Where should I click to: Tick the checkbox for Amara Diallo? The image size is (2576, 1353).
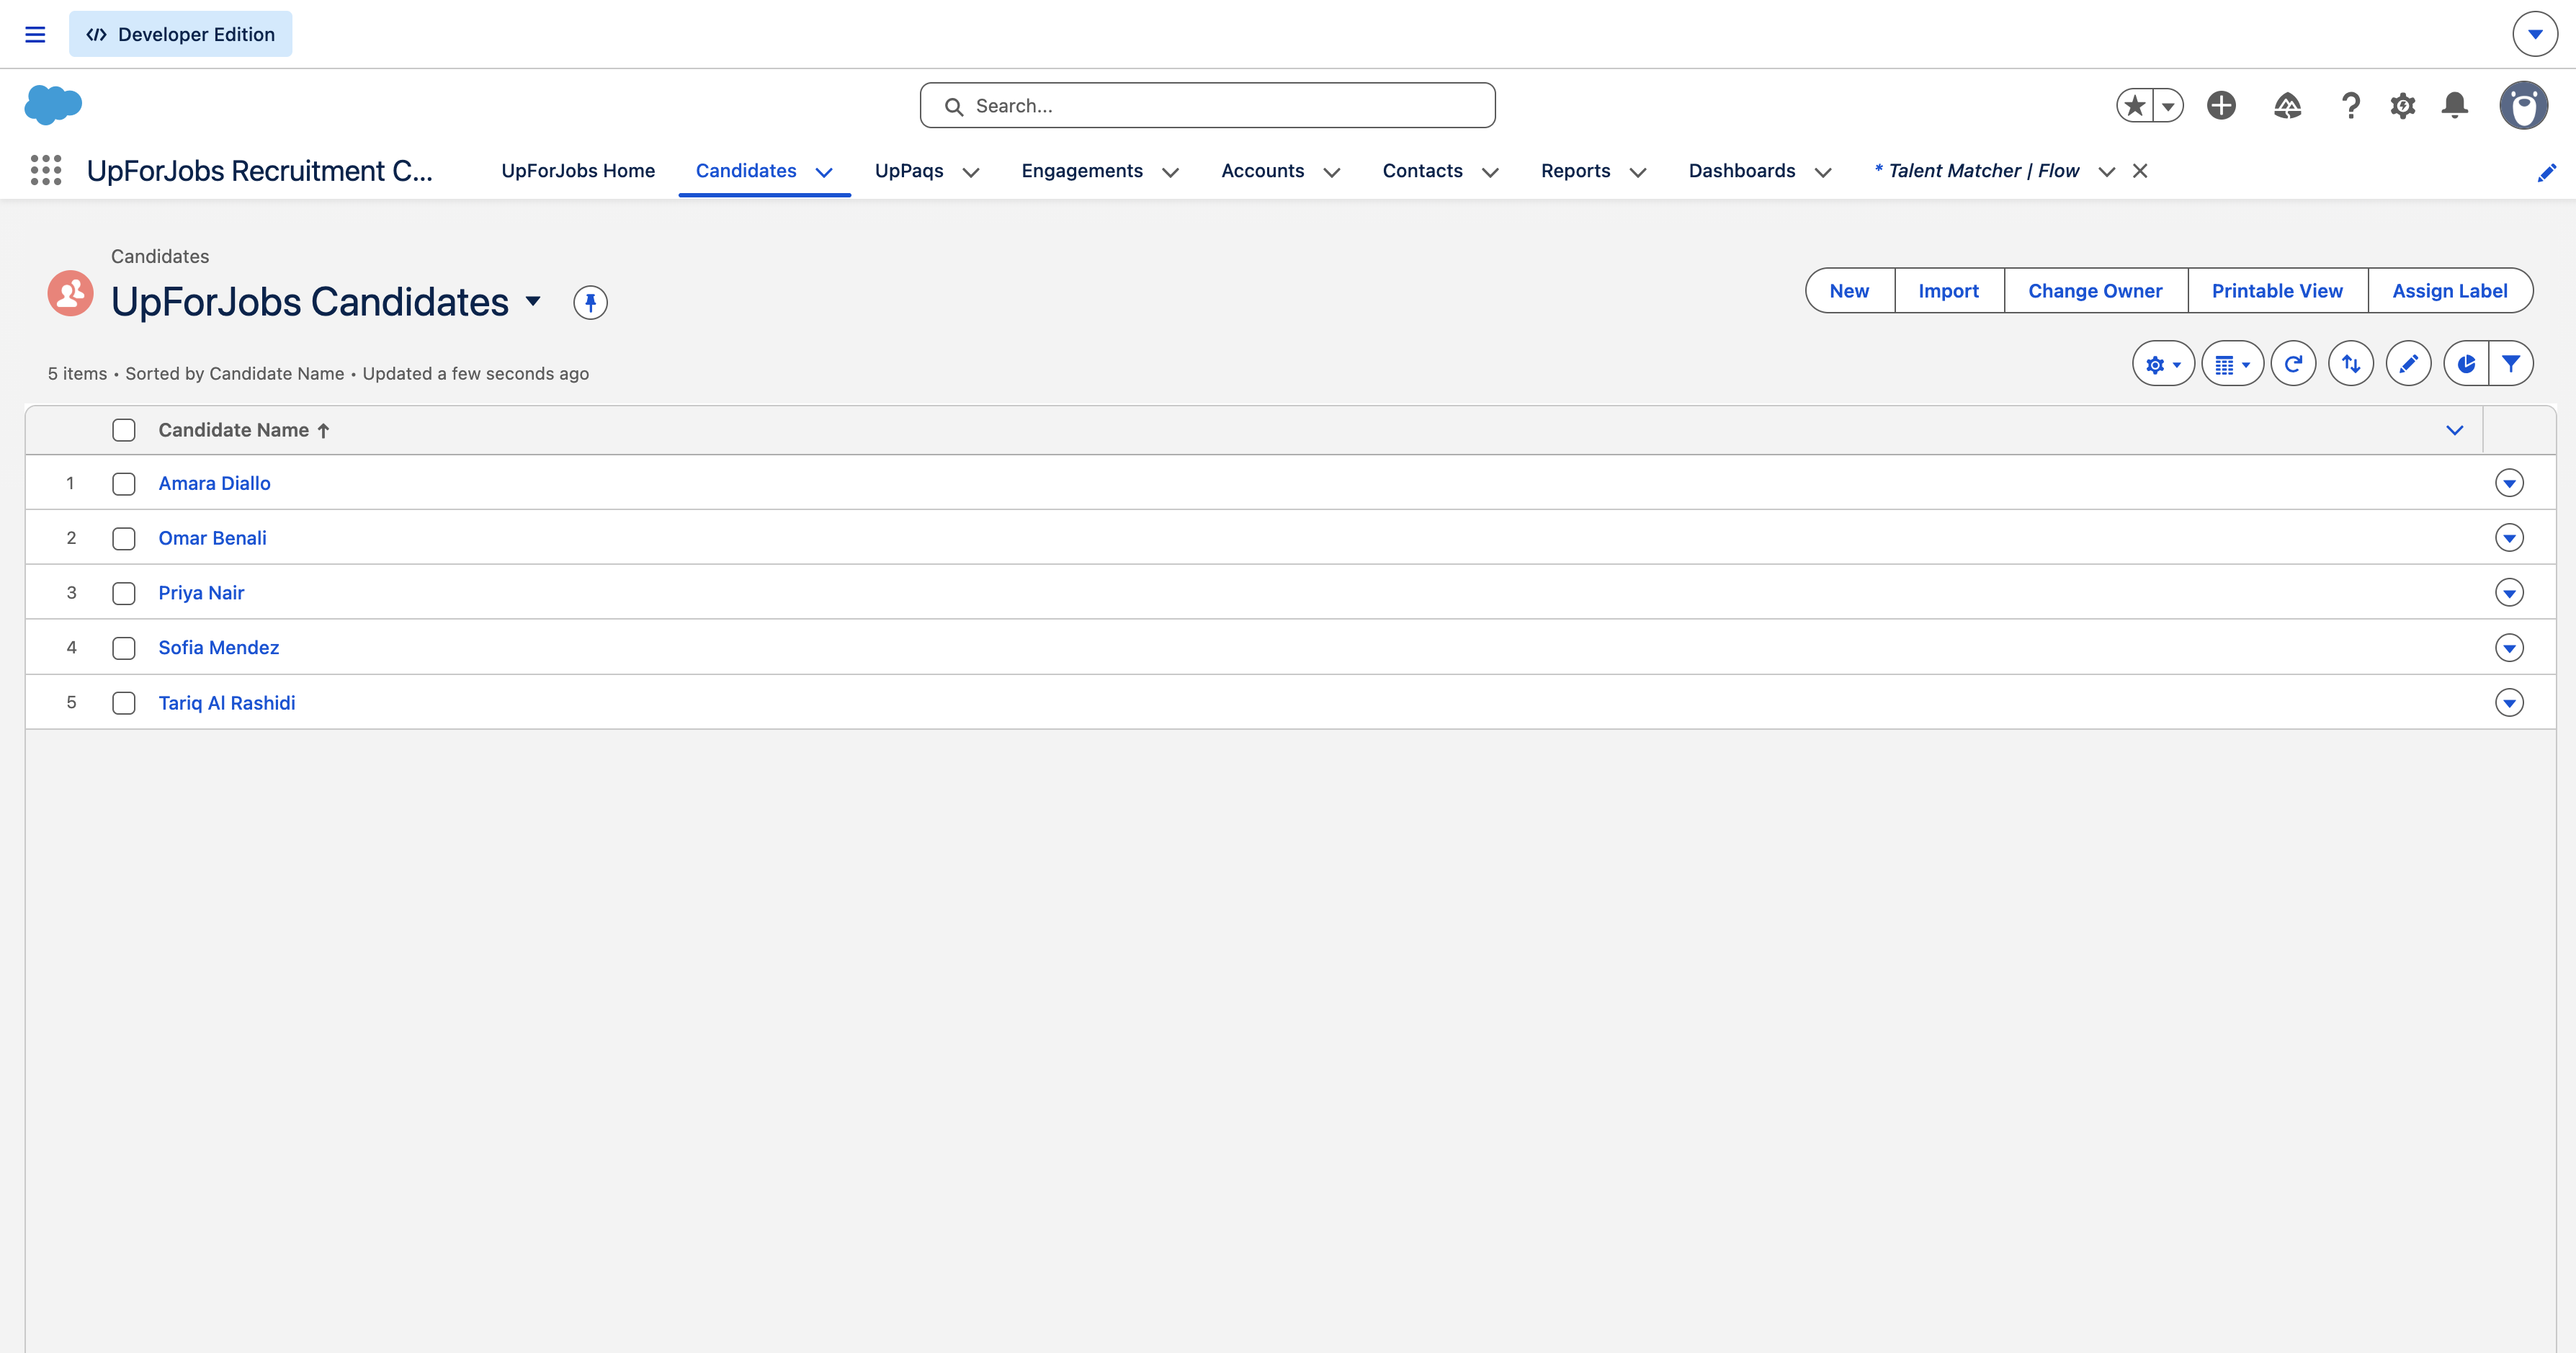[124, 484]
